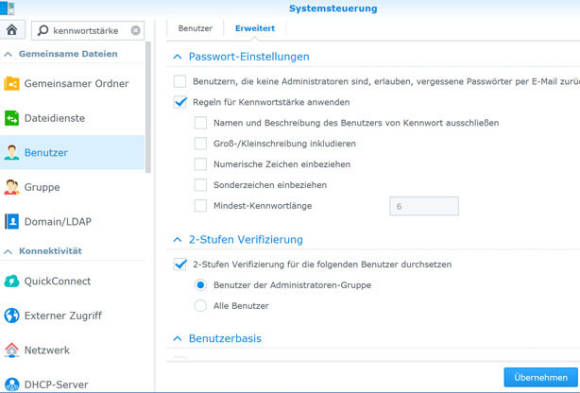Check Mindest-Kennwortlänge option

[200, 205]
